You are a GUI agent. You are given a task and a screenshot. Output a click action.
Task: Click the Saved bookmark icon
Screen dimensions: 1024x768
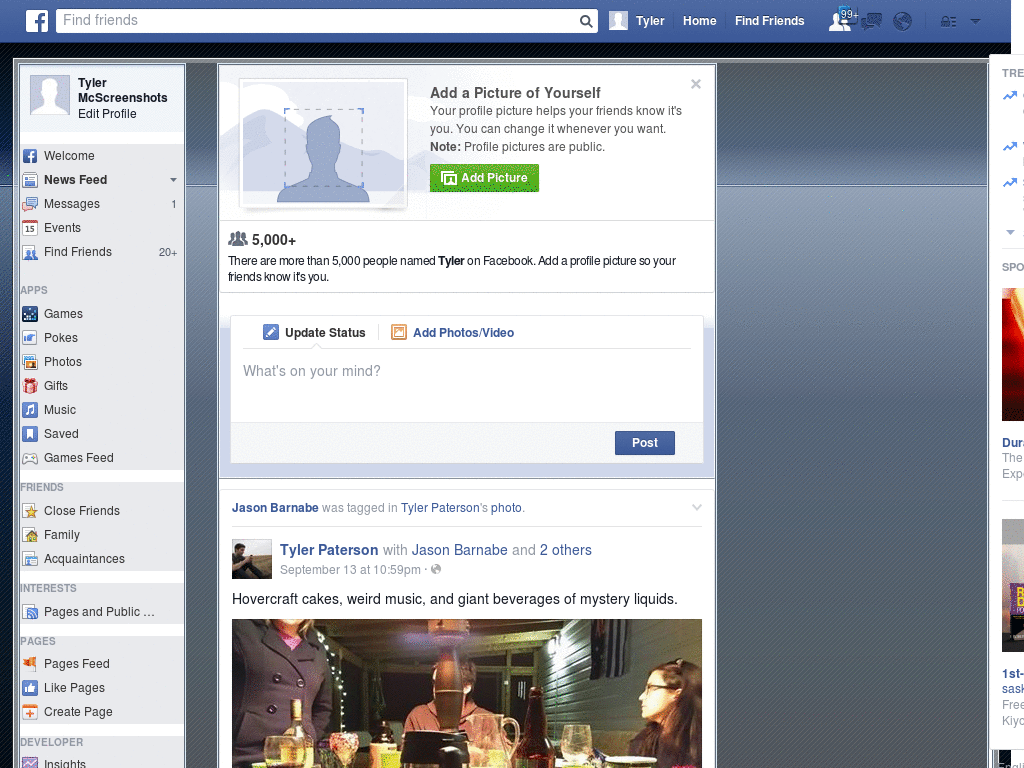30,434
